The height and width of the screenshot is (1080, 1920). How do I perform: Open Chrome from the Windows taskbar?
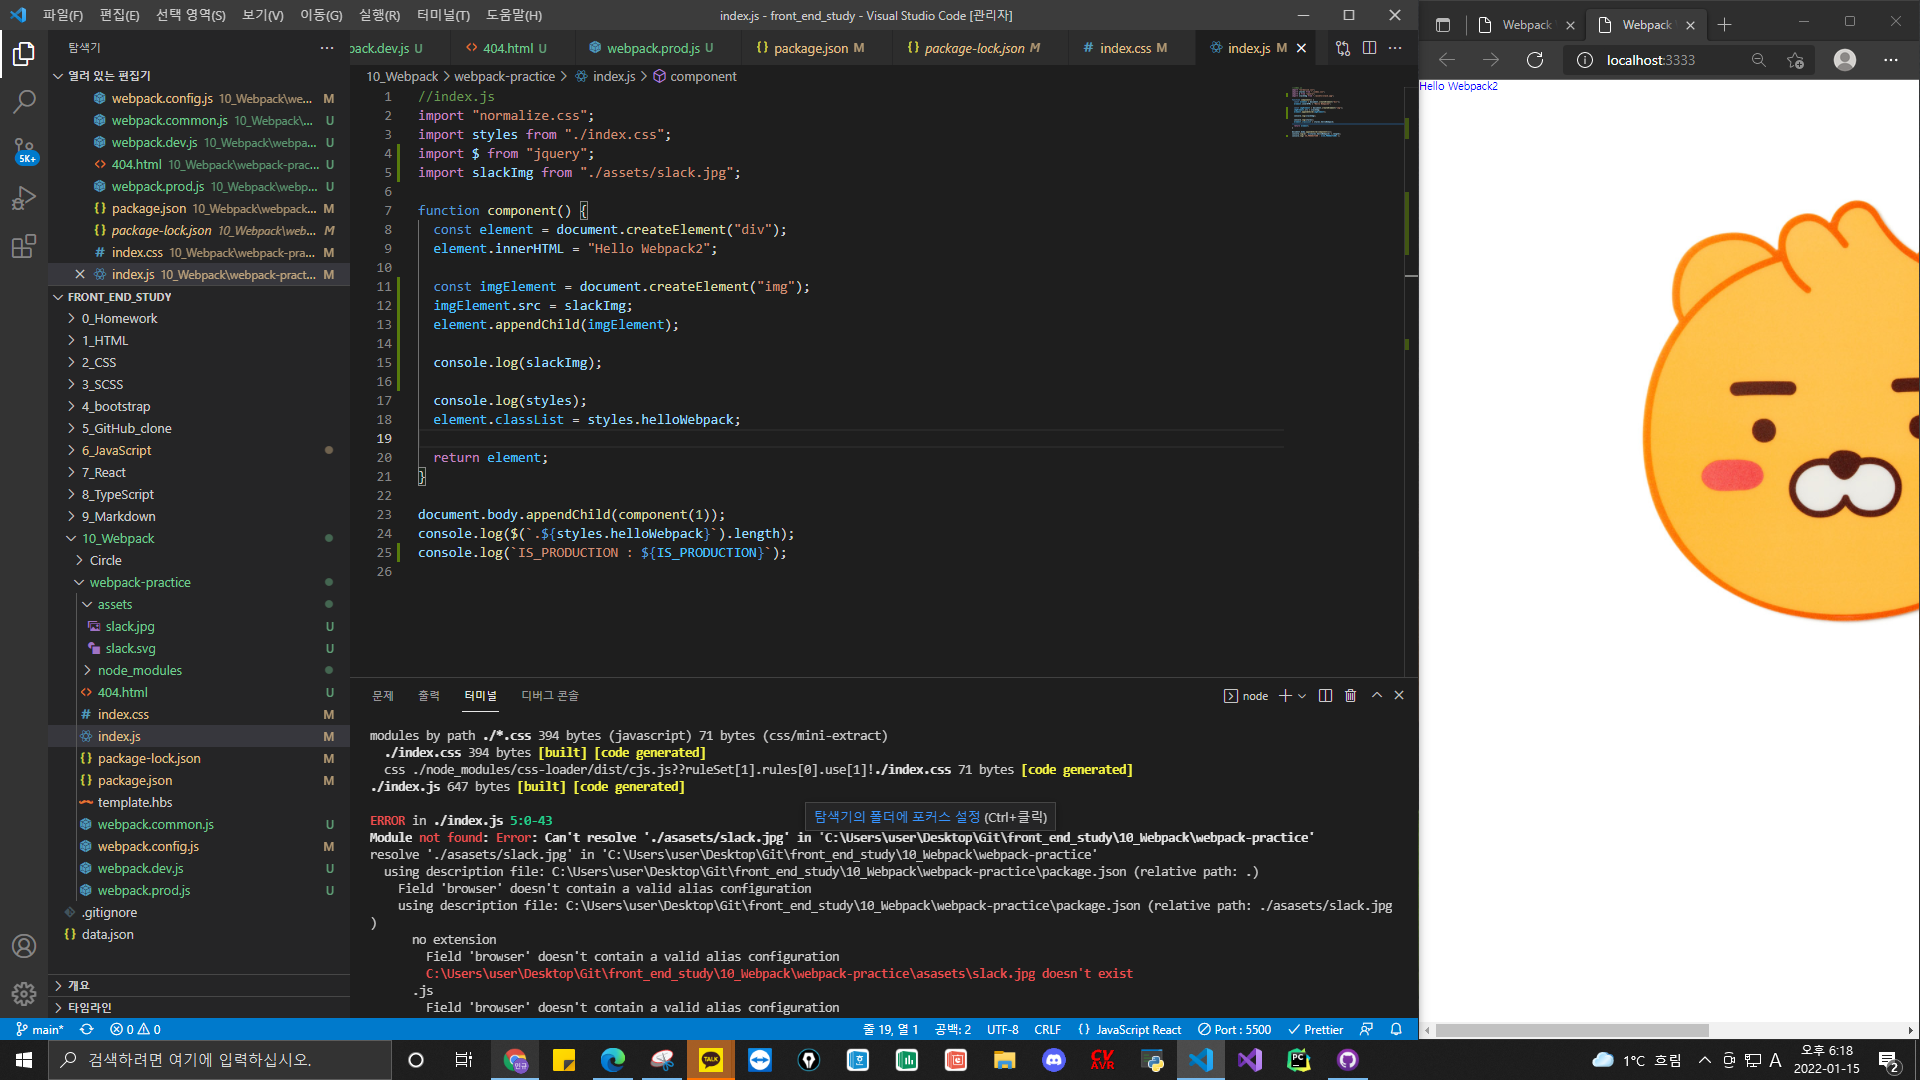pos(515,1060)
